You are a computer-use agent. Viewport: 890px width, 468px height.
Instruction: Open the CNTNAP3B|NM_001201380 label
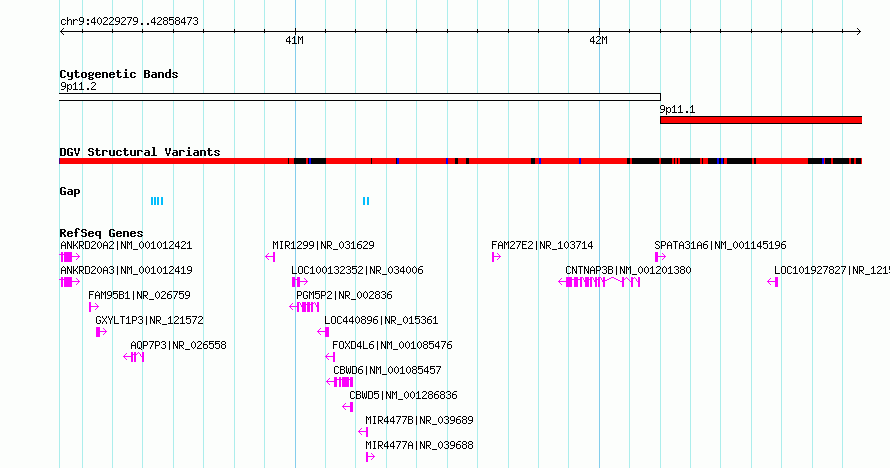point(628,270)
